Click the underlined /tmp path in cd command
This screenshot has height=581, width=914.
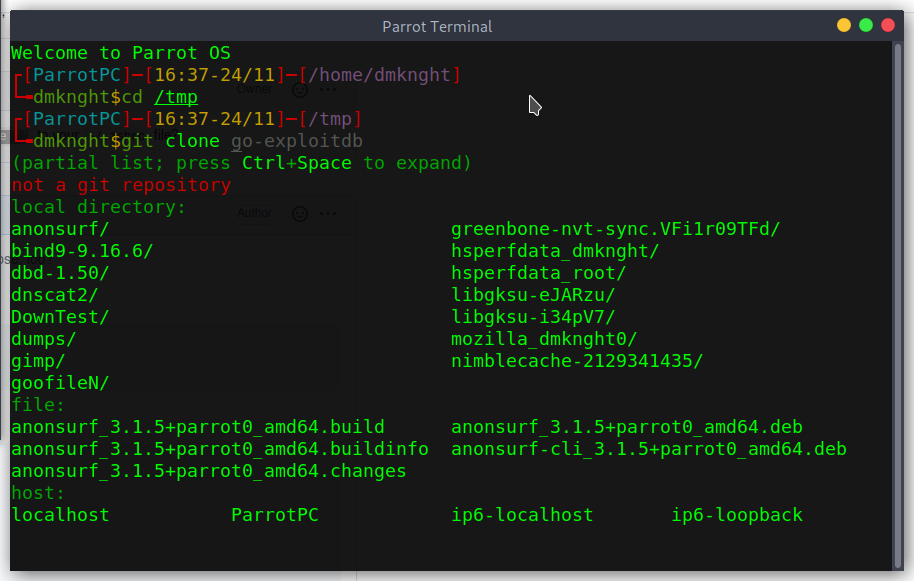176,97
